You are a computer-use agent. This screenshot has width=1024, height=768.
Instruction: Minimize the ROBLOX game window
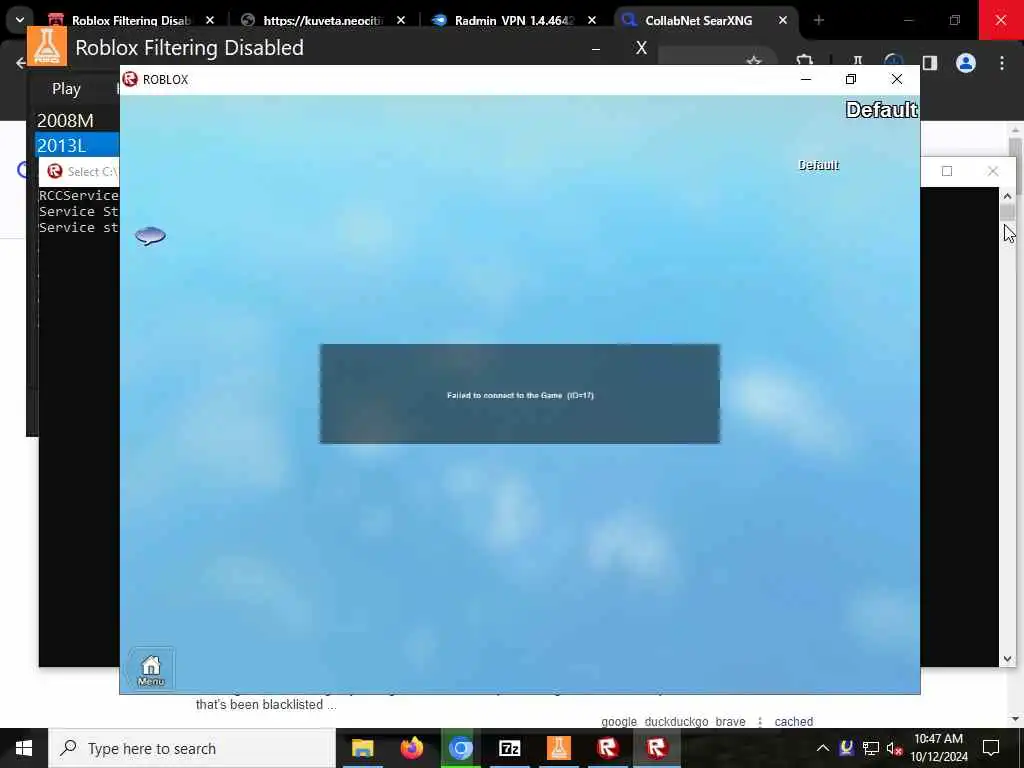(x=806, y=79)
